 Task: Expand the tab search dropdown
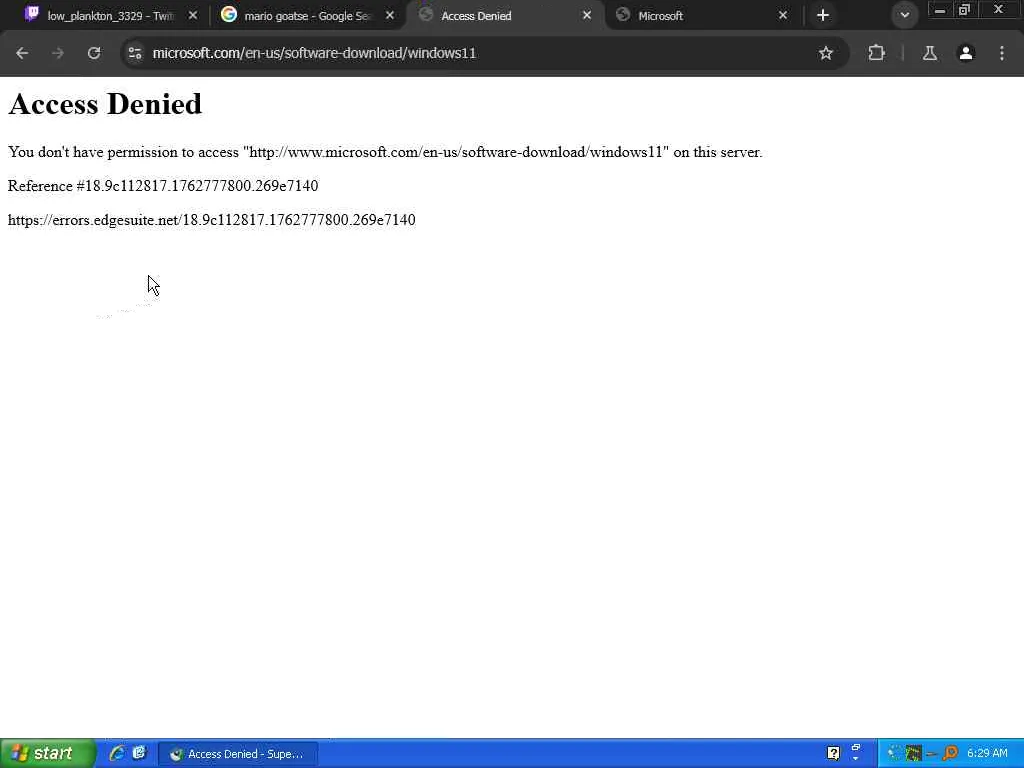coord(904,15)
